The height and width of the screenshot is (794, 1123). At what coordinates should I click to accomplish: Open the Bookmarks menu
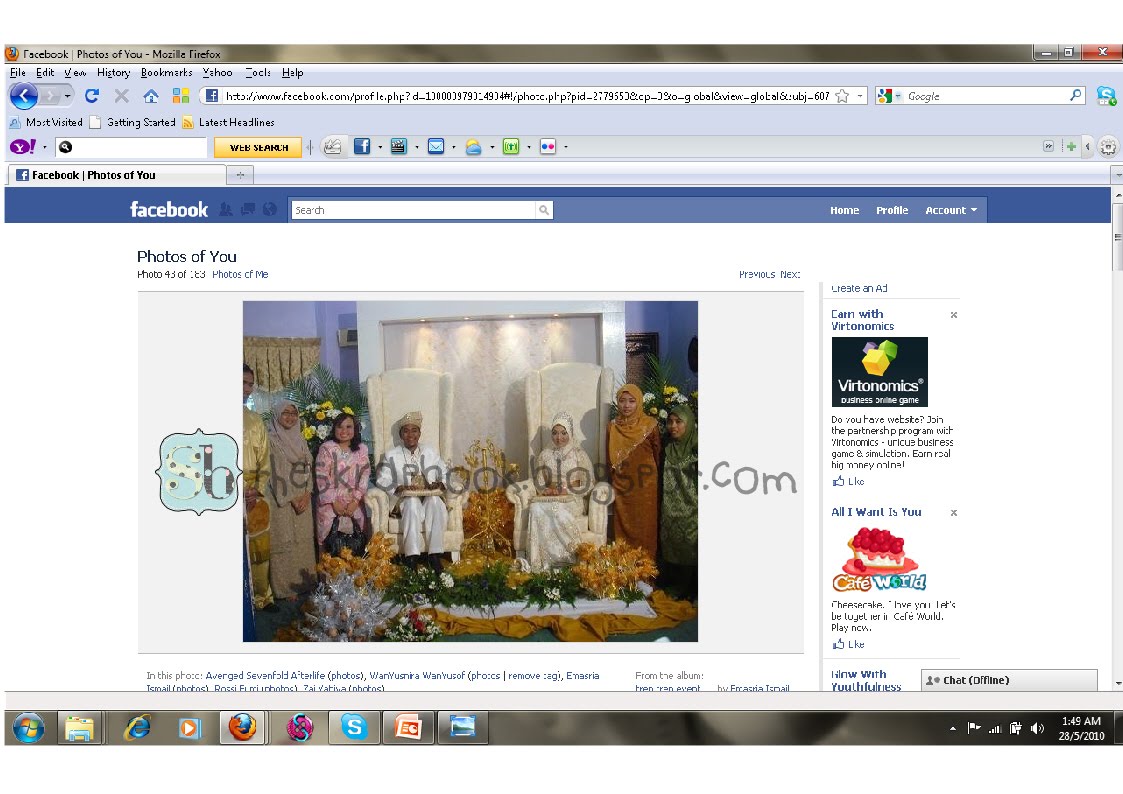coord(166,72)
